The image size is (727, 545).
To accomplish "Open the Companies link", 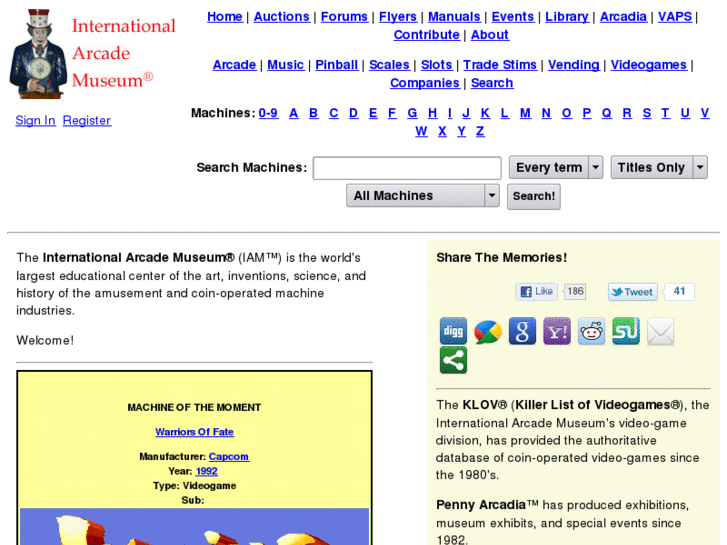I will pyautogui.click(x=425, y=83).
